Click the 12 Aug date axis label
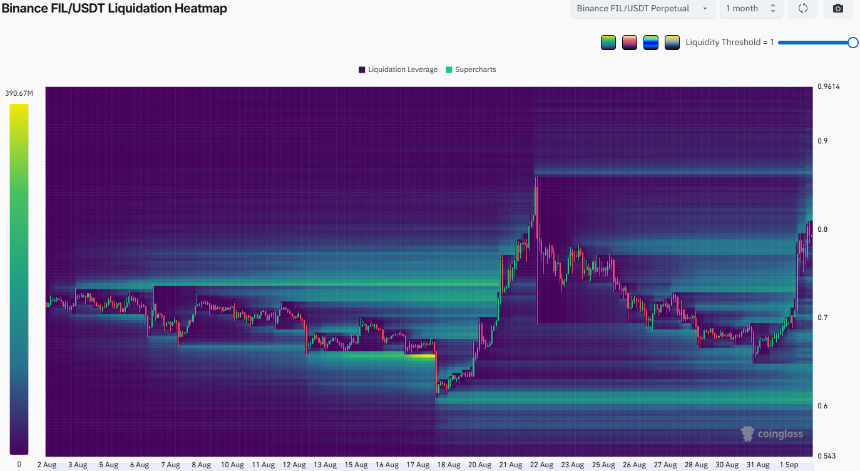Image resolution: width=860 pixels, height=471 pixels. pos(294,464)
